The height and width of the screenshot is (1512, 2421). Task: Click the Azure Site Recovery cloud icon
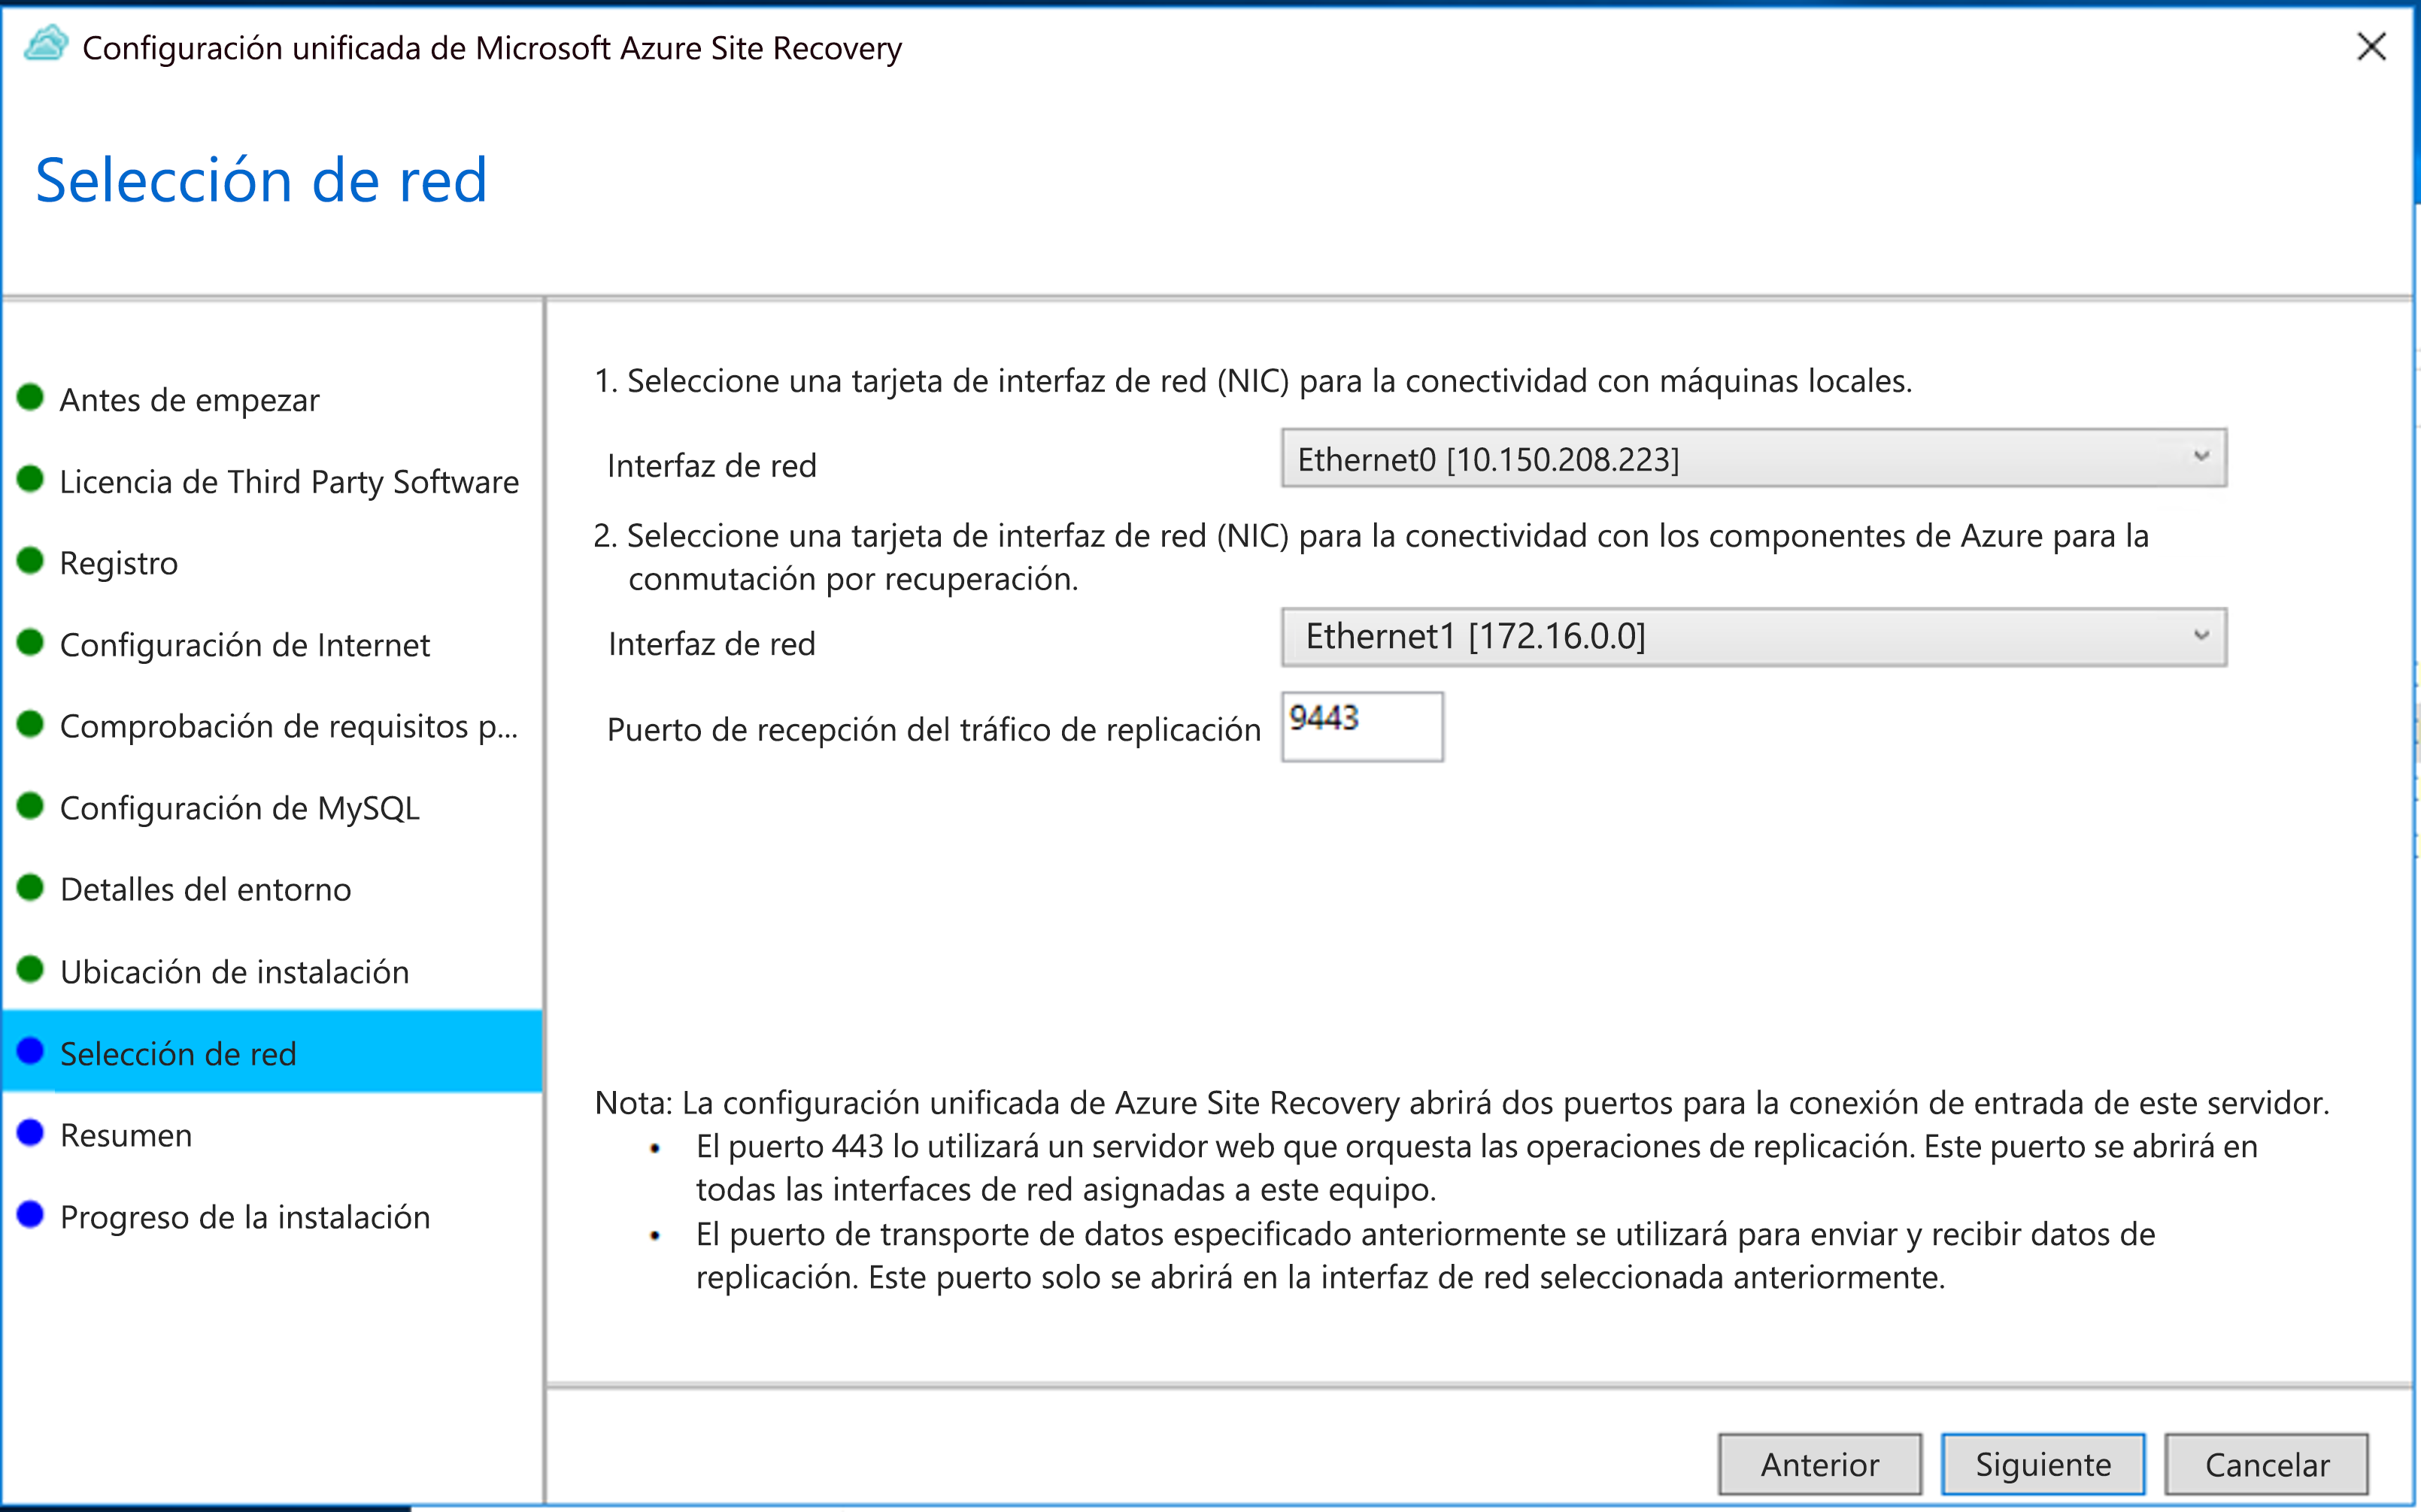tap(46, 45)
